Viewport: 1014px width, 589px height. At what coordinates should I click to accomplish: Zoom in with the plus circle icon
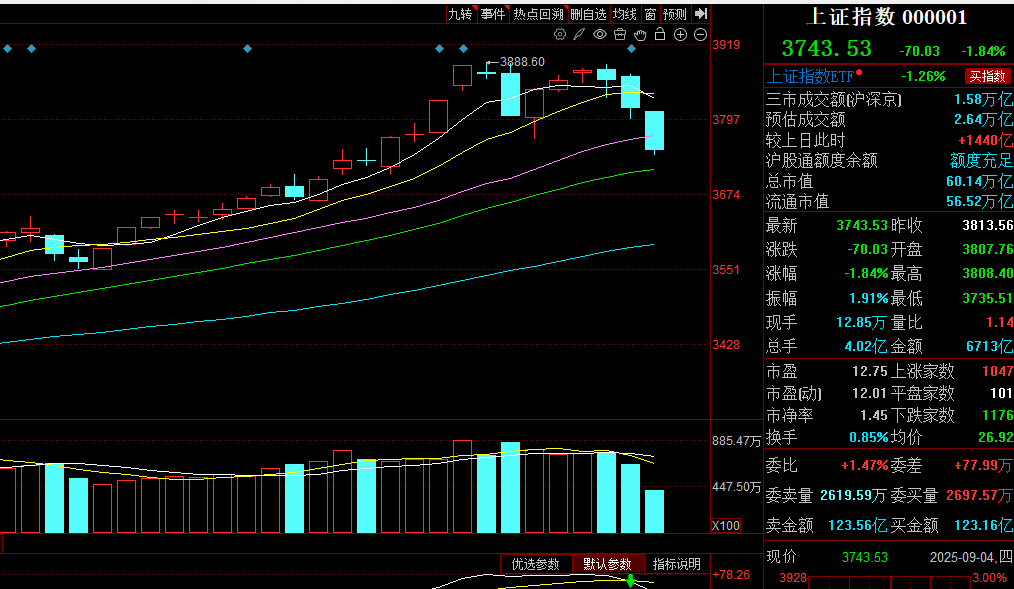coord(680,34)
